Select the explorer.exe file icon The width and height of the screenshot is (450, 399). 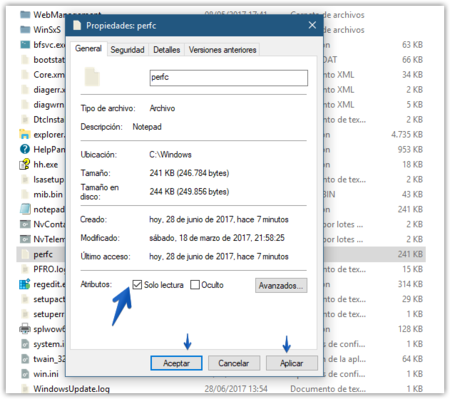(x=25, y=134)
